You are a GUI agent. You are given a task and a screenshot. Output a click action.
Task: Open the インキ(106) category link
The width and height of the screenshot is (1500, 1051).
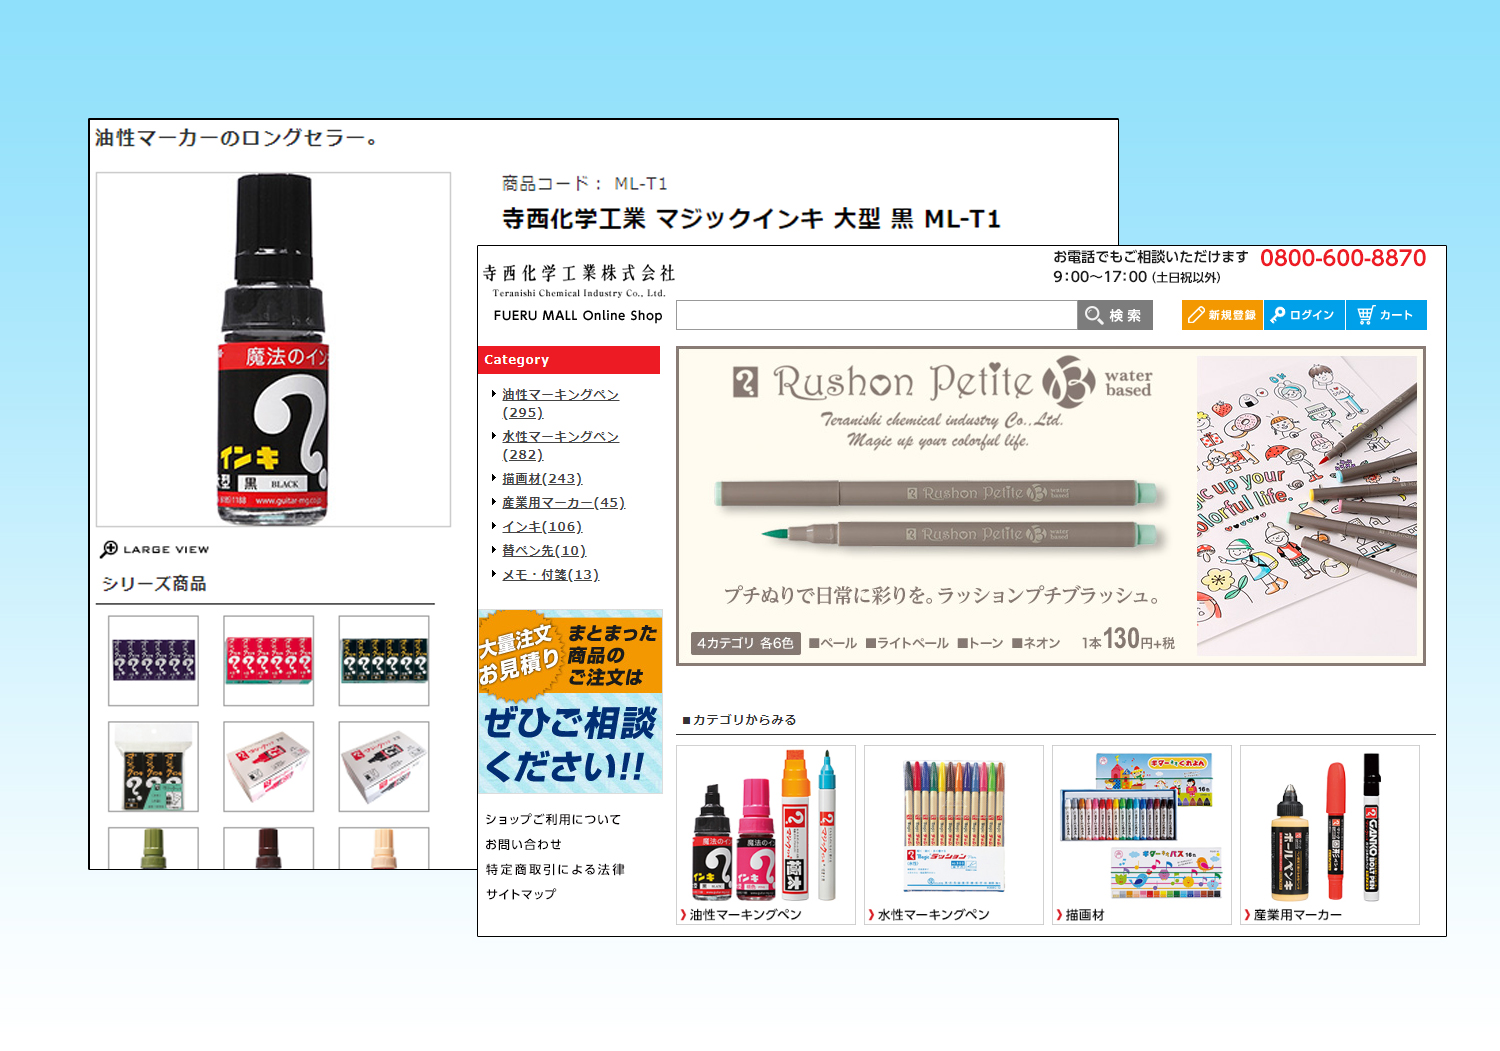(x=541, y=527)
